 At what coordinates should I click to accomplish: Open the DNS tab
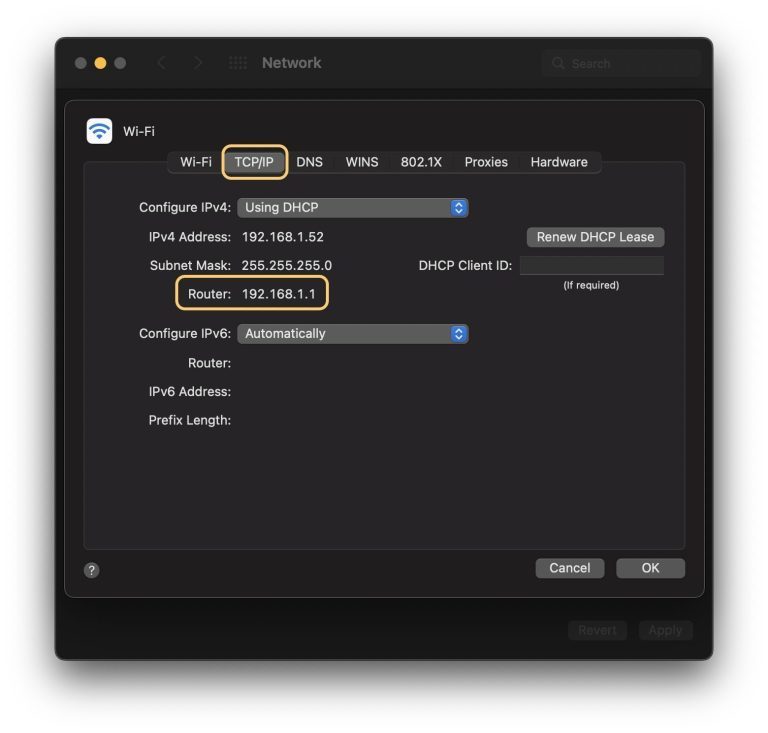tap(310, 162)
